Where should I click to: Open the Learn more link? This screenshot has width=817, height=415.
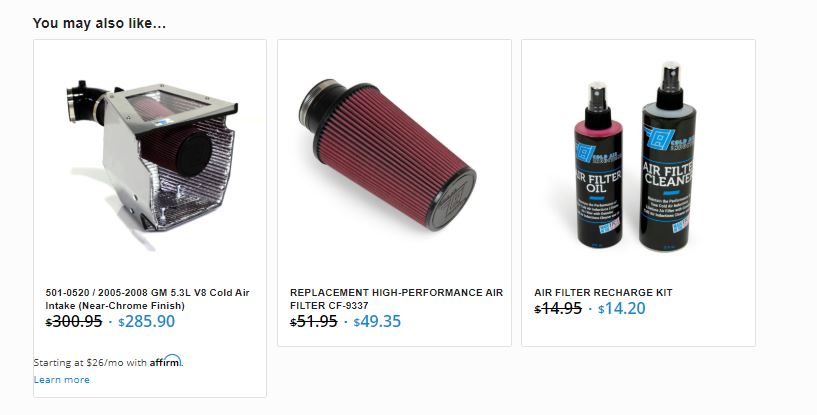[61, 380]
